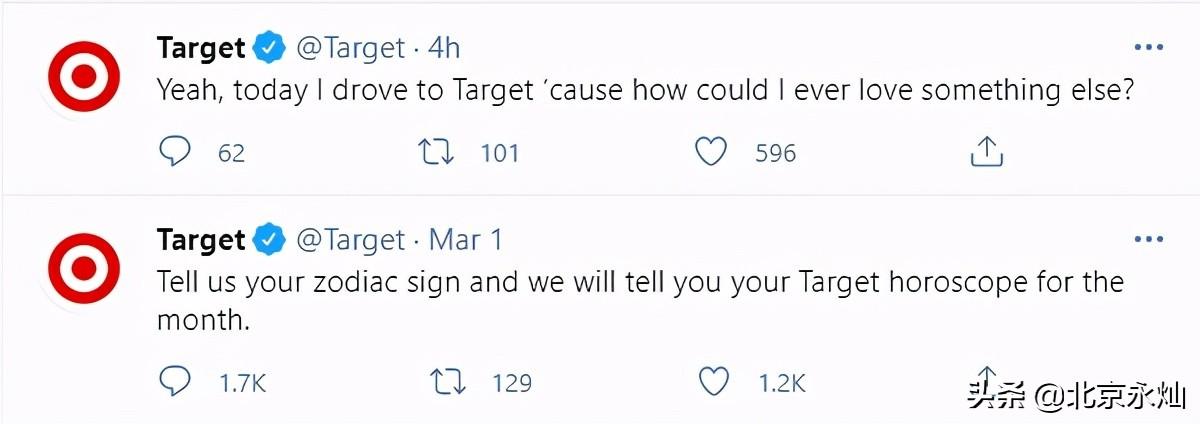Open the Mar 1 timestamp link
The width and height of the screenshot is (1200, 424).
pyautogui.click(x=465, y=241)
